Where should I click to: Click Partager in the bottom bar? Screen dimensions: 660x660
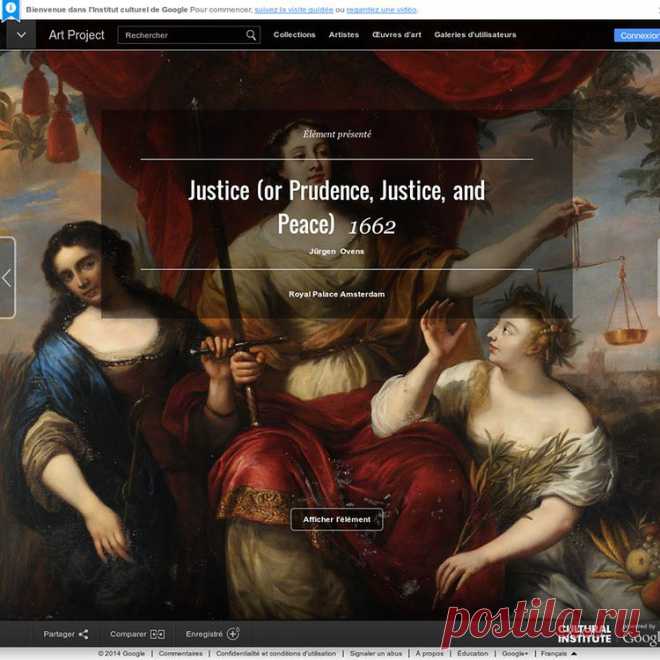tap(59, 634)
